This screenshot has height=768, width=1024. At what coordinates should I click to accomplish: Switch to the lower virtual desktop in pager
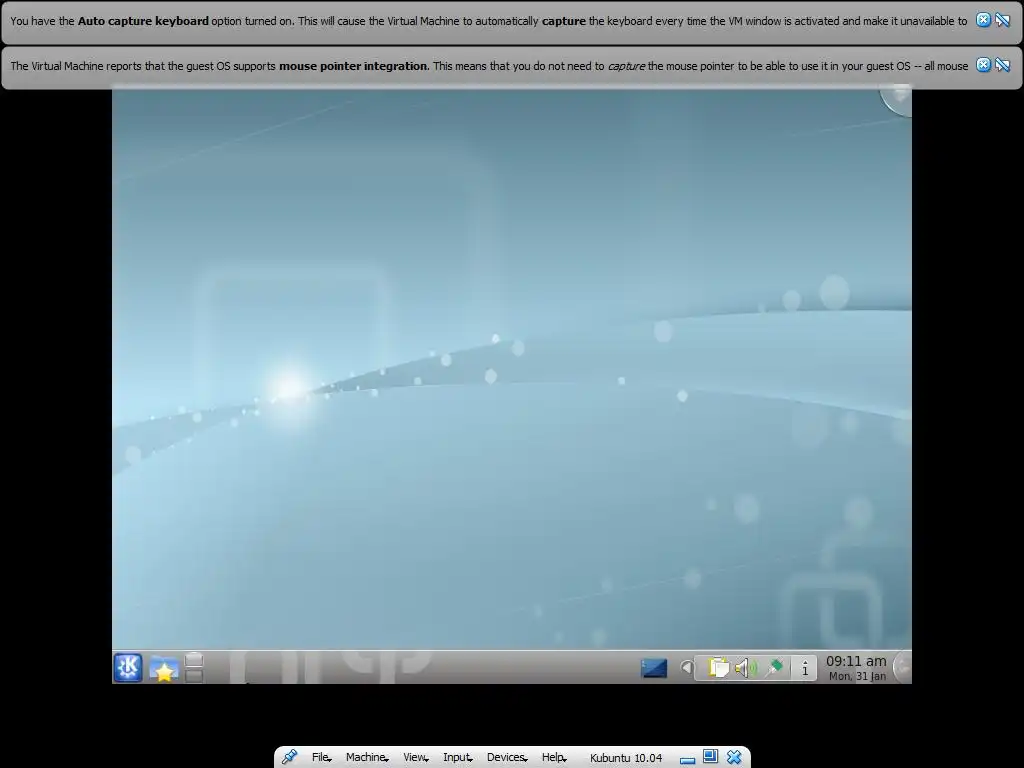(x=194, y=675)
